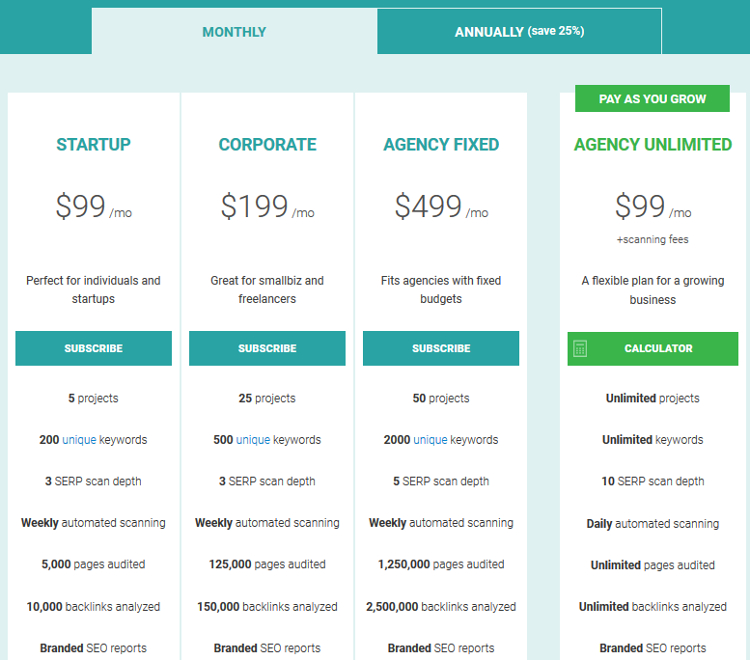This screenshot has height=660, width=750.
Task: Select the Startup plan heading
Action: point(93,144)
